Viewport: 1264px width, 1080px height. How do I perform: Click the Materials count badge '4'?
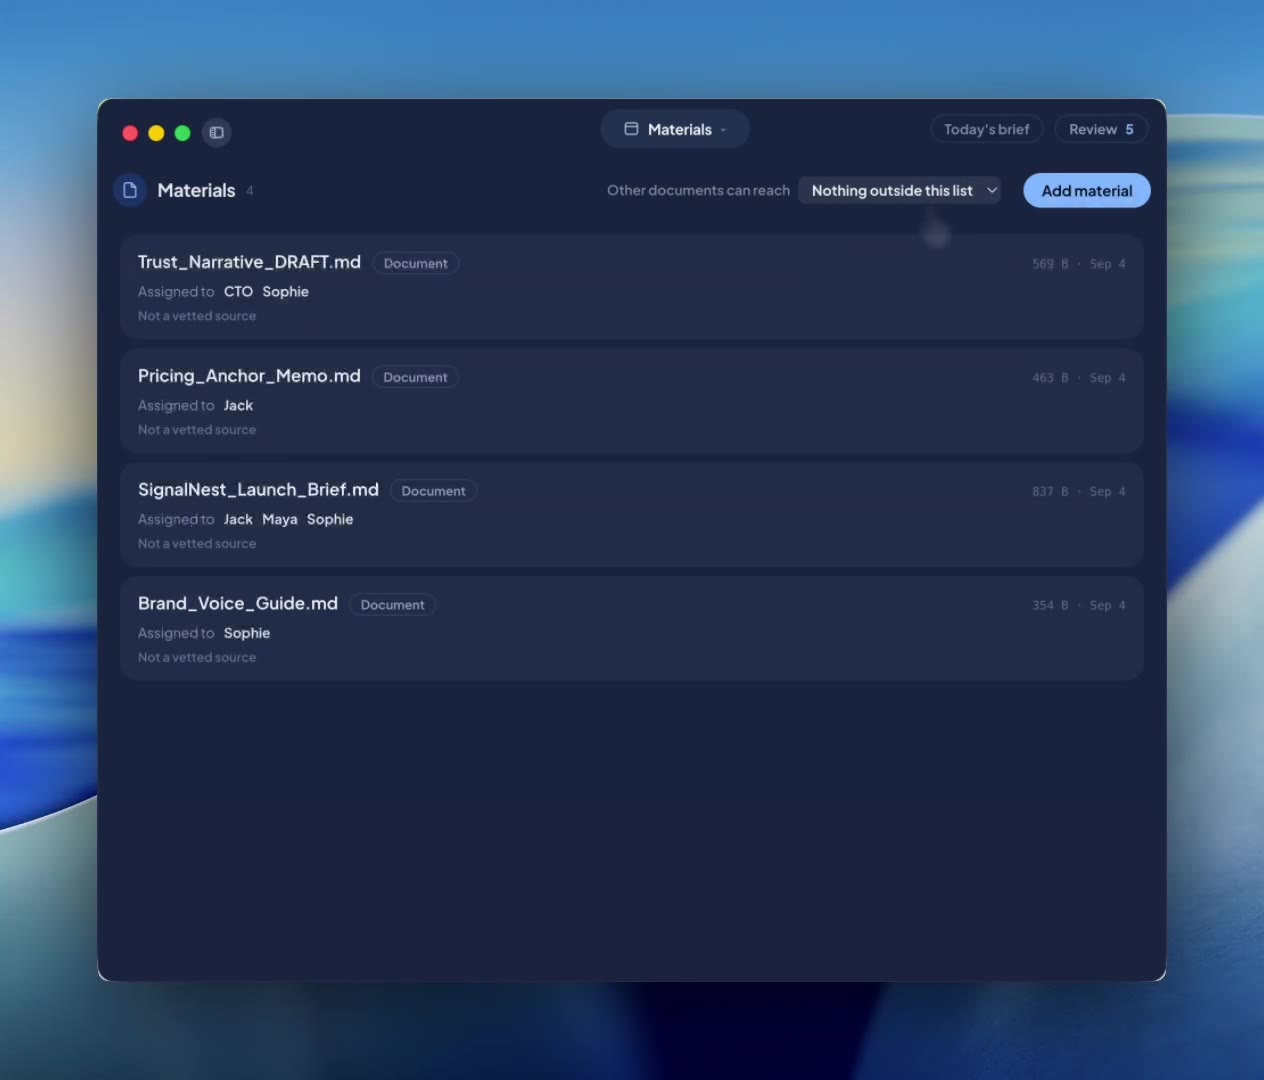pos(250,191)
